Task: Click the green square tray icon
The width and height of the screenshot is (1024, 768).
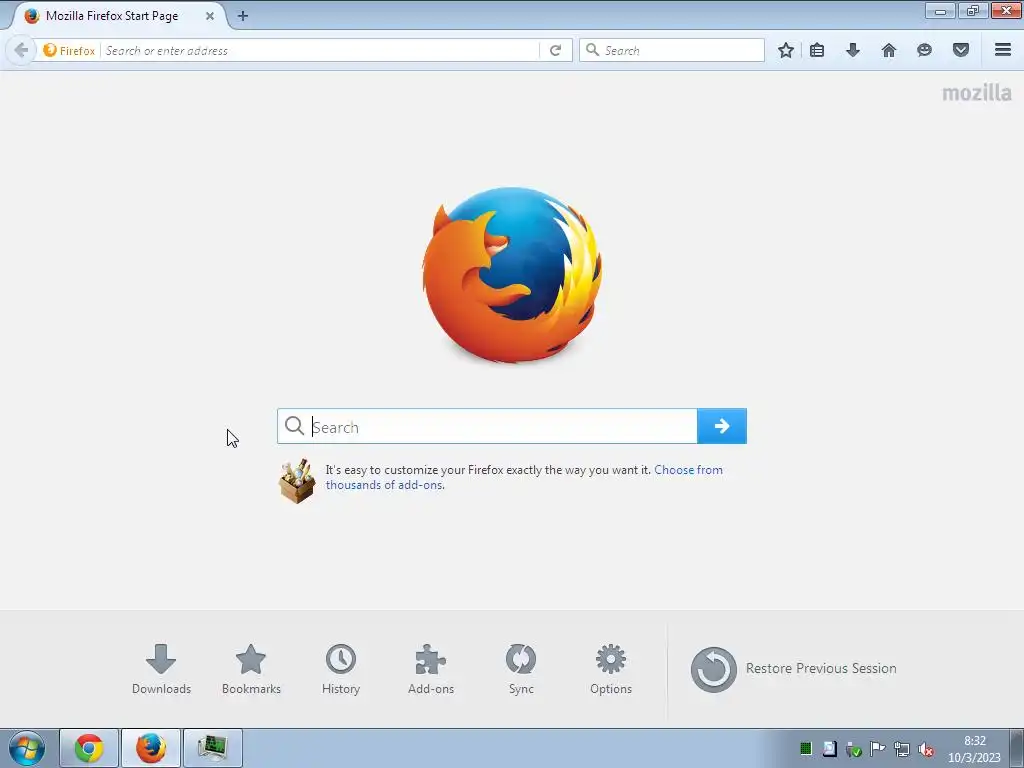Action: [x=806, y=749]
